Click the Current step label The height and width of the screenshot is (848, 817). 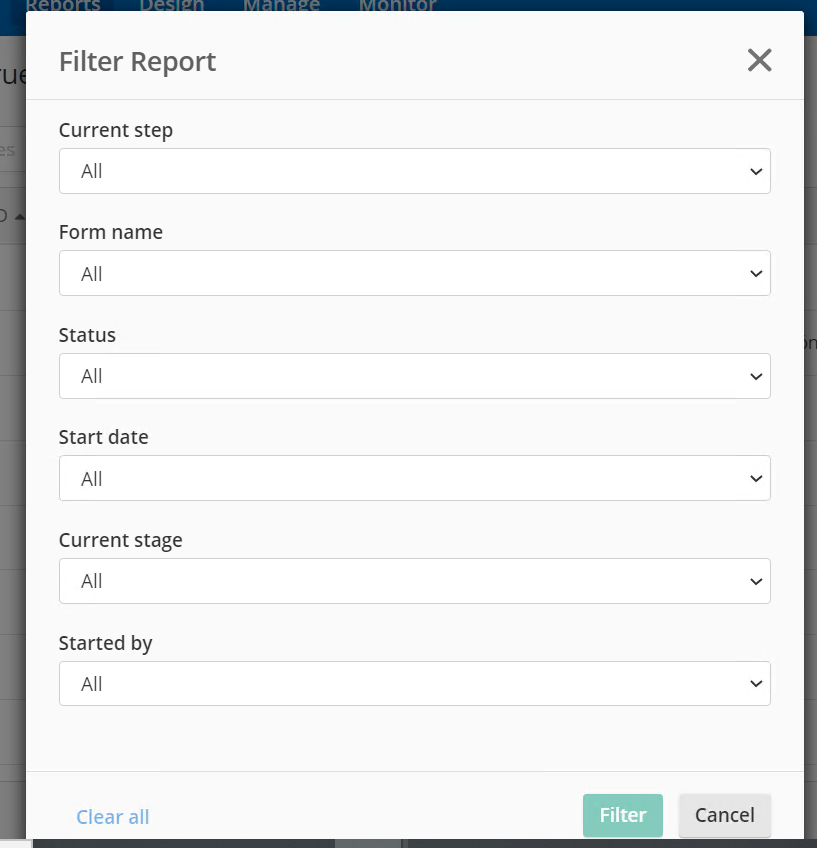(x=116, y=130)
